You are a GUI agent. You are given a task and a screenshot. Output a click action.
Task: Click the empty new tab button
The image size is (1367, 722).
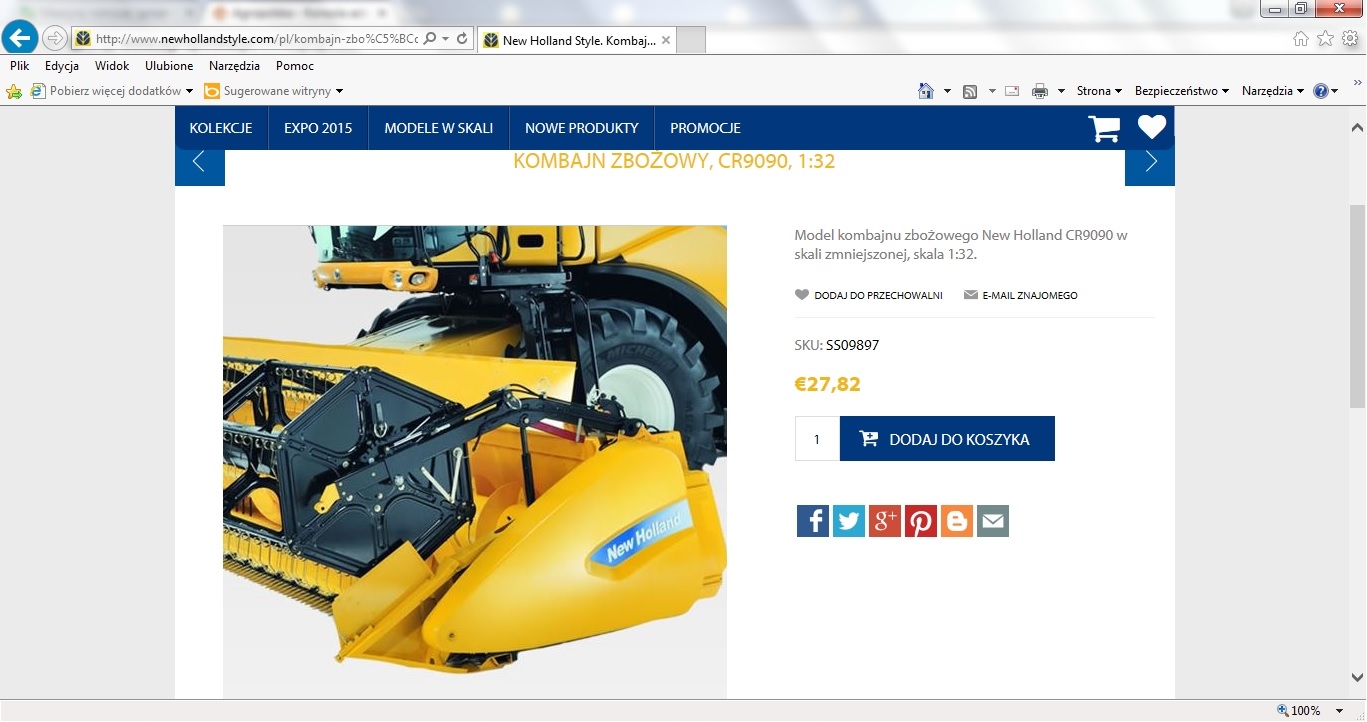[692, 40]
